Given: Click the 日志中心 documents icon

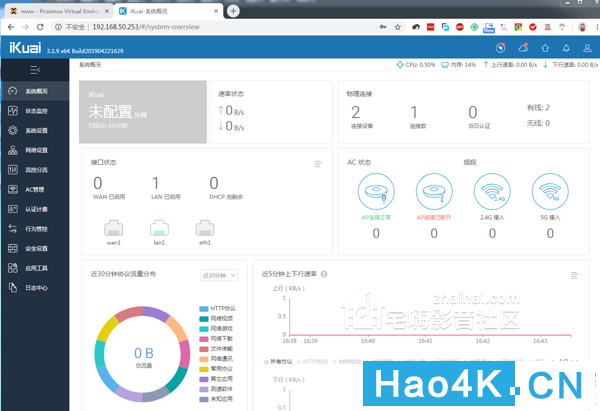Looking at the screenshot, I should [x=13, y=288].
